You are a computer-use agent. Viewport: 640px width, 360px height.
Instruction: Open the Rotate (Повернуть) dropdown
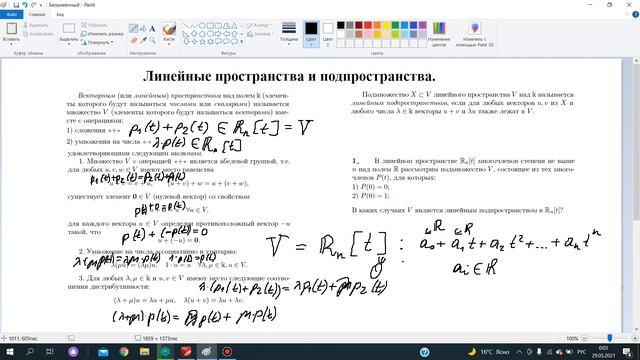(97, 42)
